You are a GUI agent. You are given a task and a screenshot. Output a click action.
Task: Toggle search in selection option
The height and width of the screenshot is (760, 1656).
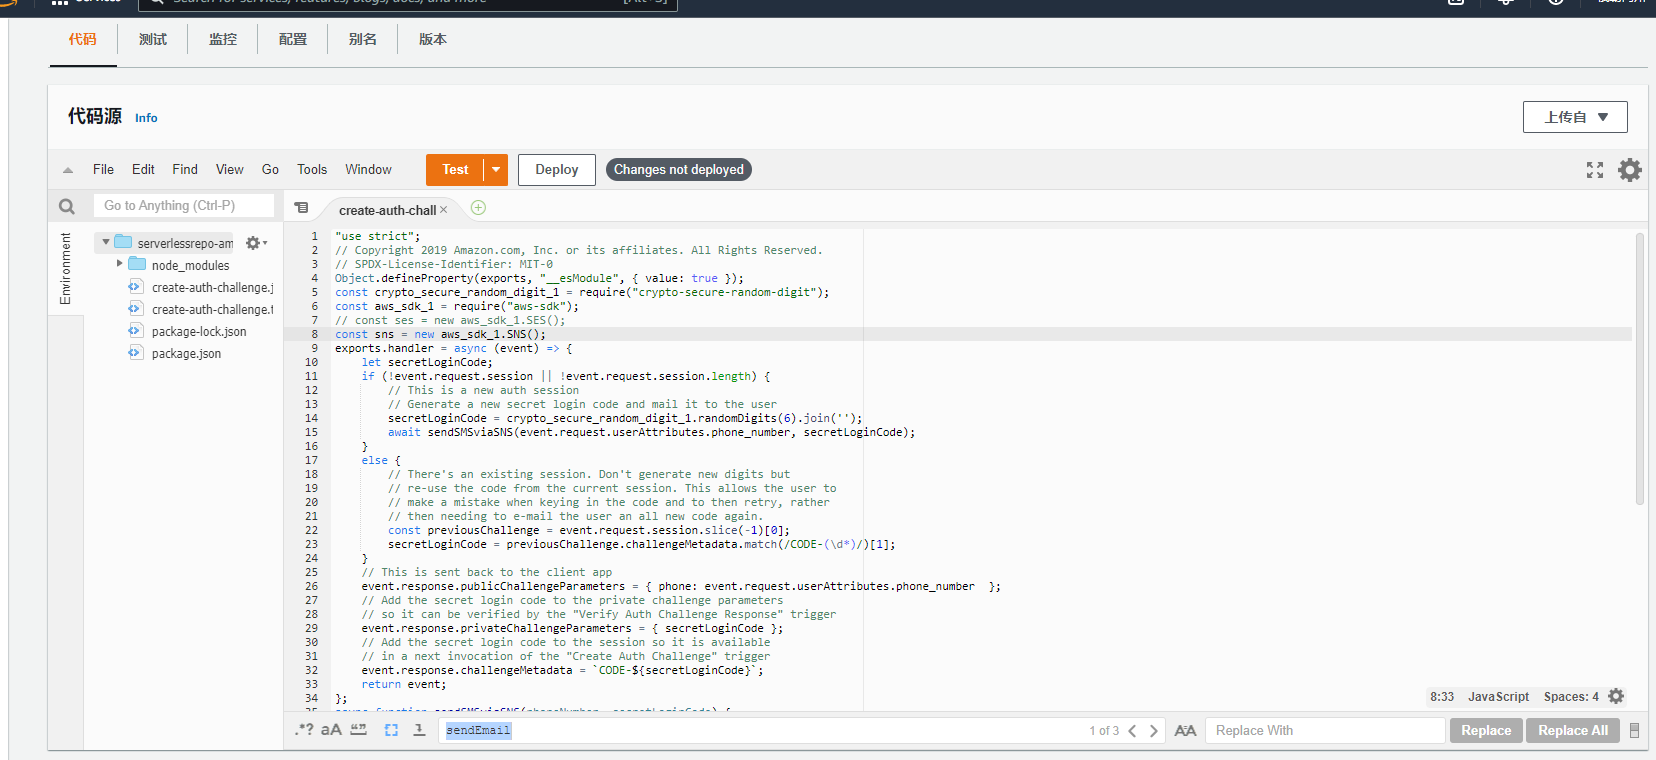click(x=391, y=730)
